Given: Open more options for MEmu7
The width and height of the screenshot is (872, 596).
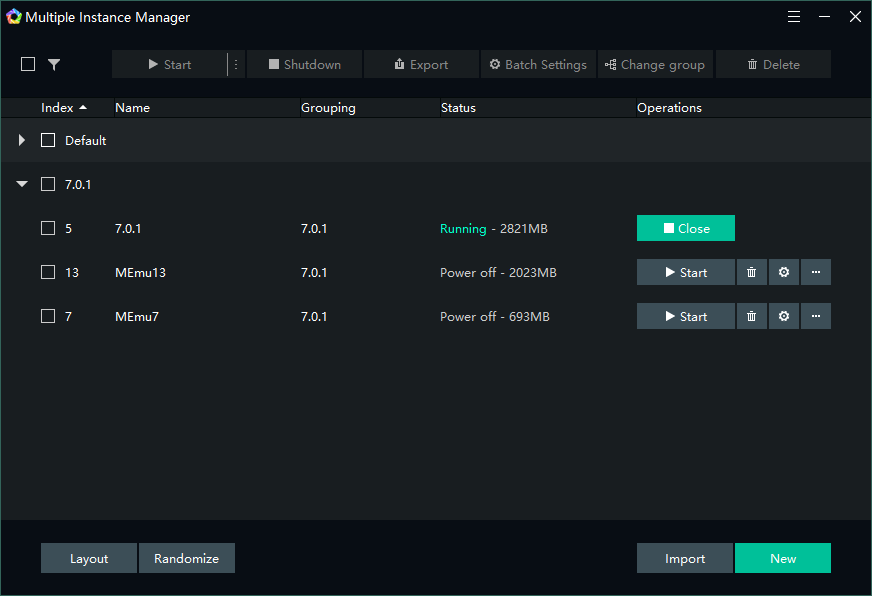Looking at the screenshot, I should (816, 316).
